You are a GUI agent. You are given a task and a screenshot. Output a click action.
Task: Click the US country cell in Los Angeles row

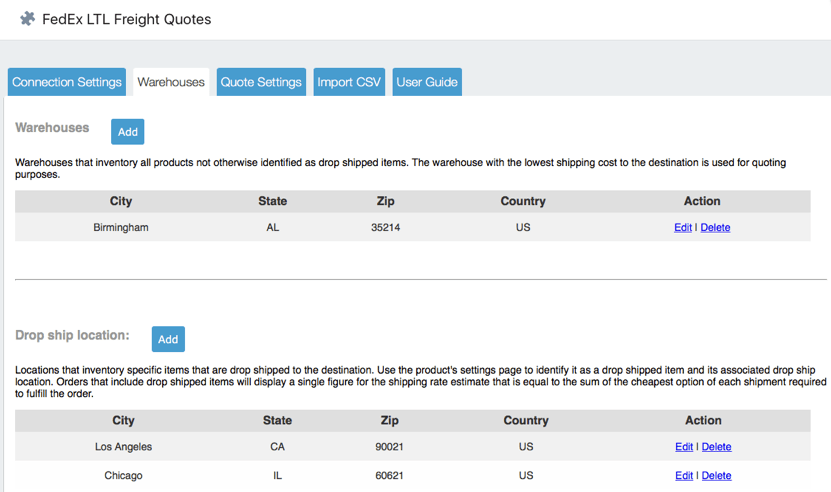tap(526, 447)
